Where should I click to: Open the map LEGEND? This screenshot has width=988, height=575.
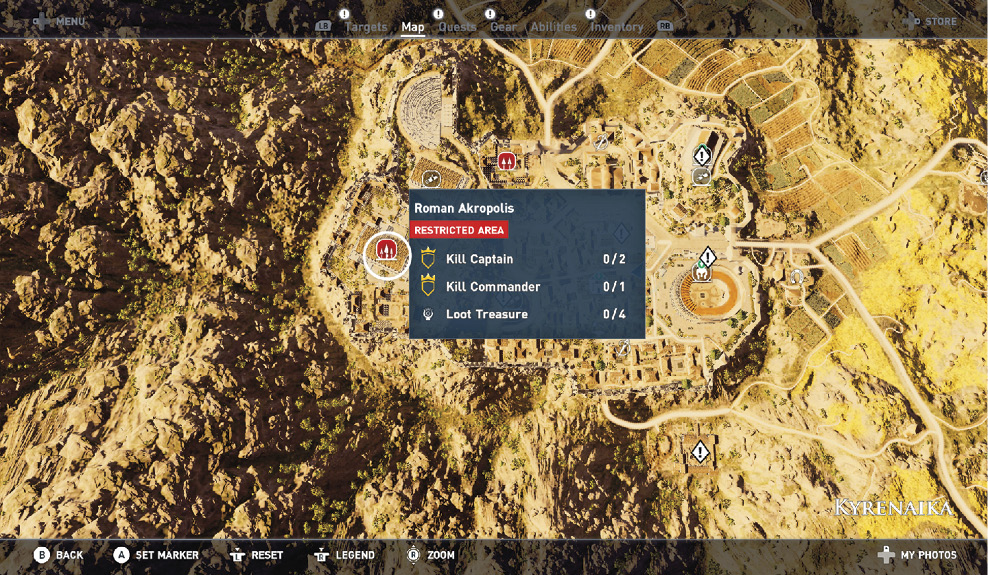click(x=355, y=555)
